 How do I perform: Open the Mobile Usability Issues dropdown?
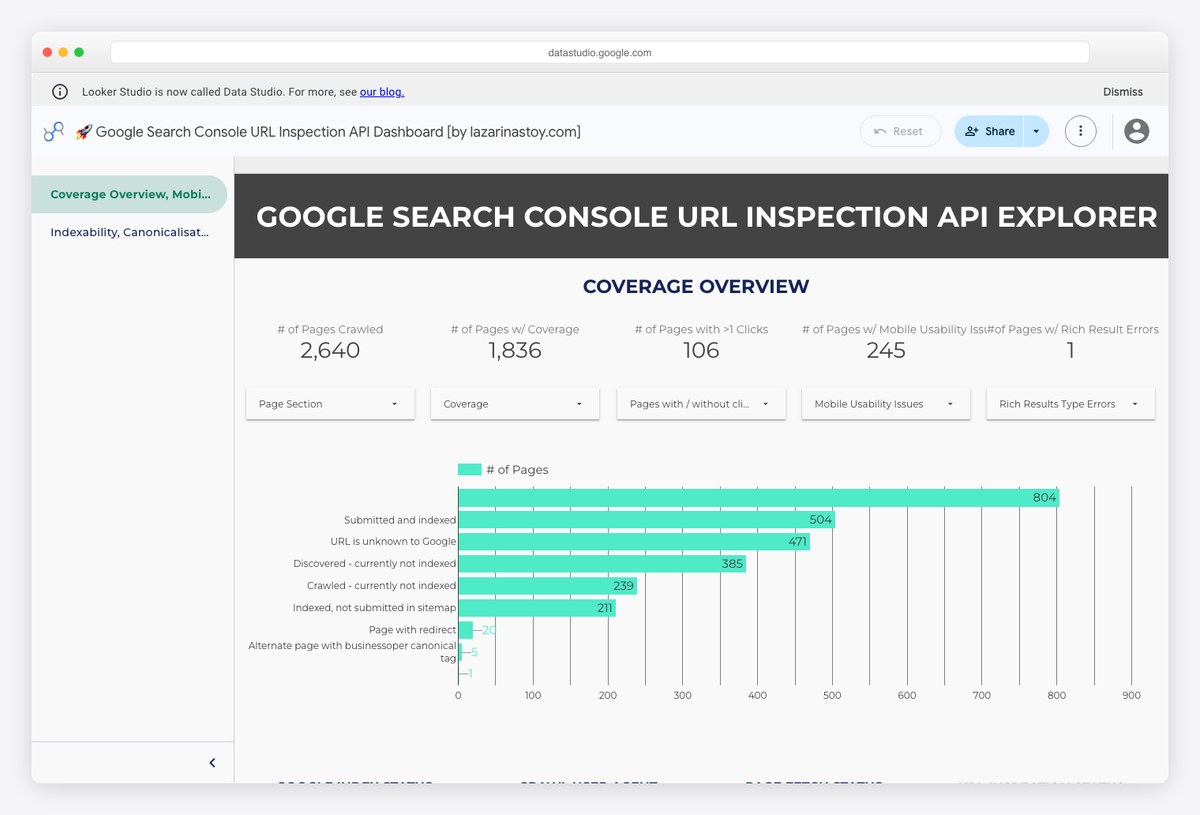pyautogui.click(x=886, y=404)
